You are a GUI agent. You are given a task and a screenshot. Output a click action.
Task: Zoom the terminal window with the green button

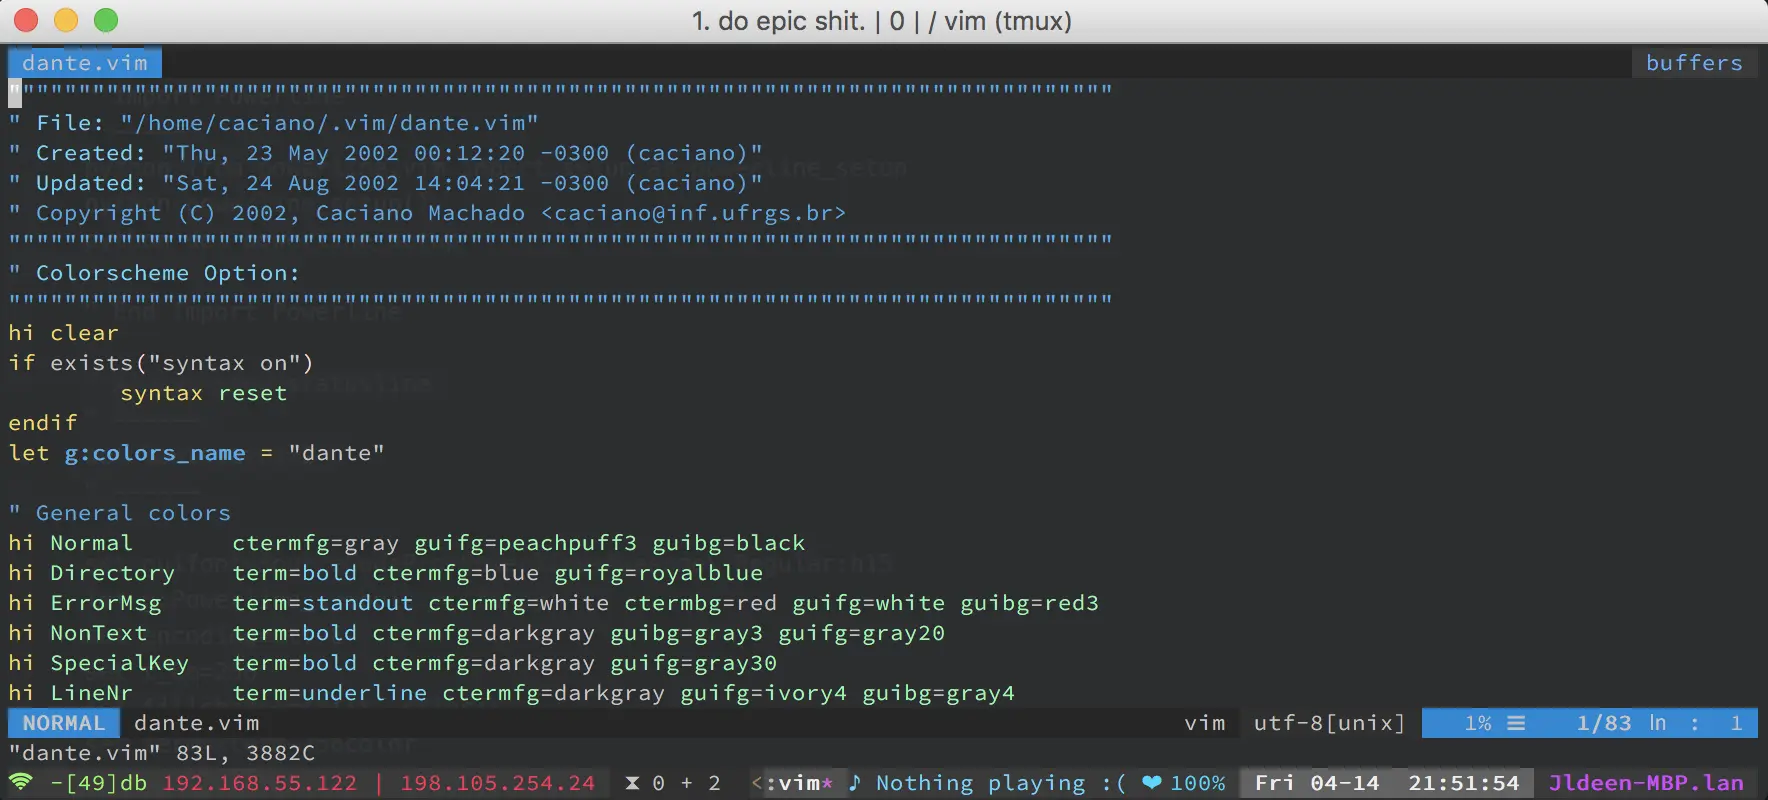tap(106, 20)
